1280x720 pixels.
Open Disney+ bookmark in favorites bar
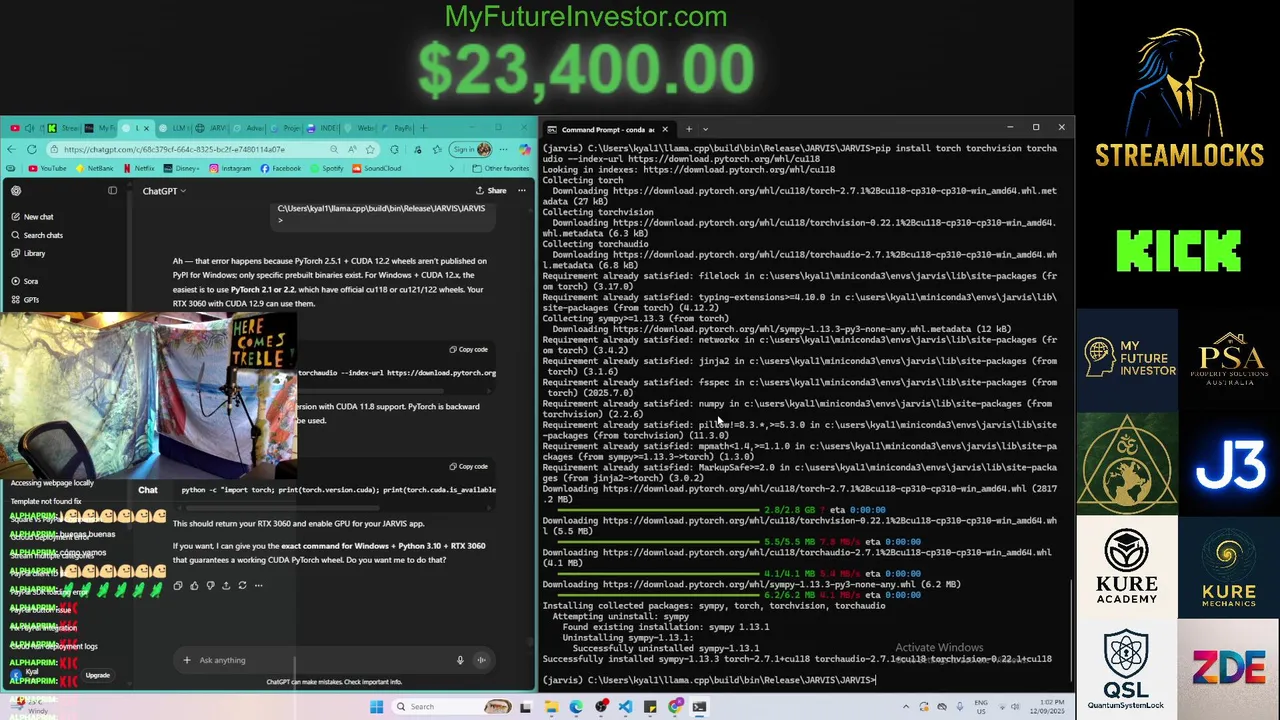tap(182, 168)
